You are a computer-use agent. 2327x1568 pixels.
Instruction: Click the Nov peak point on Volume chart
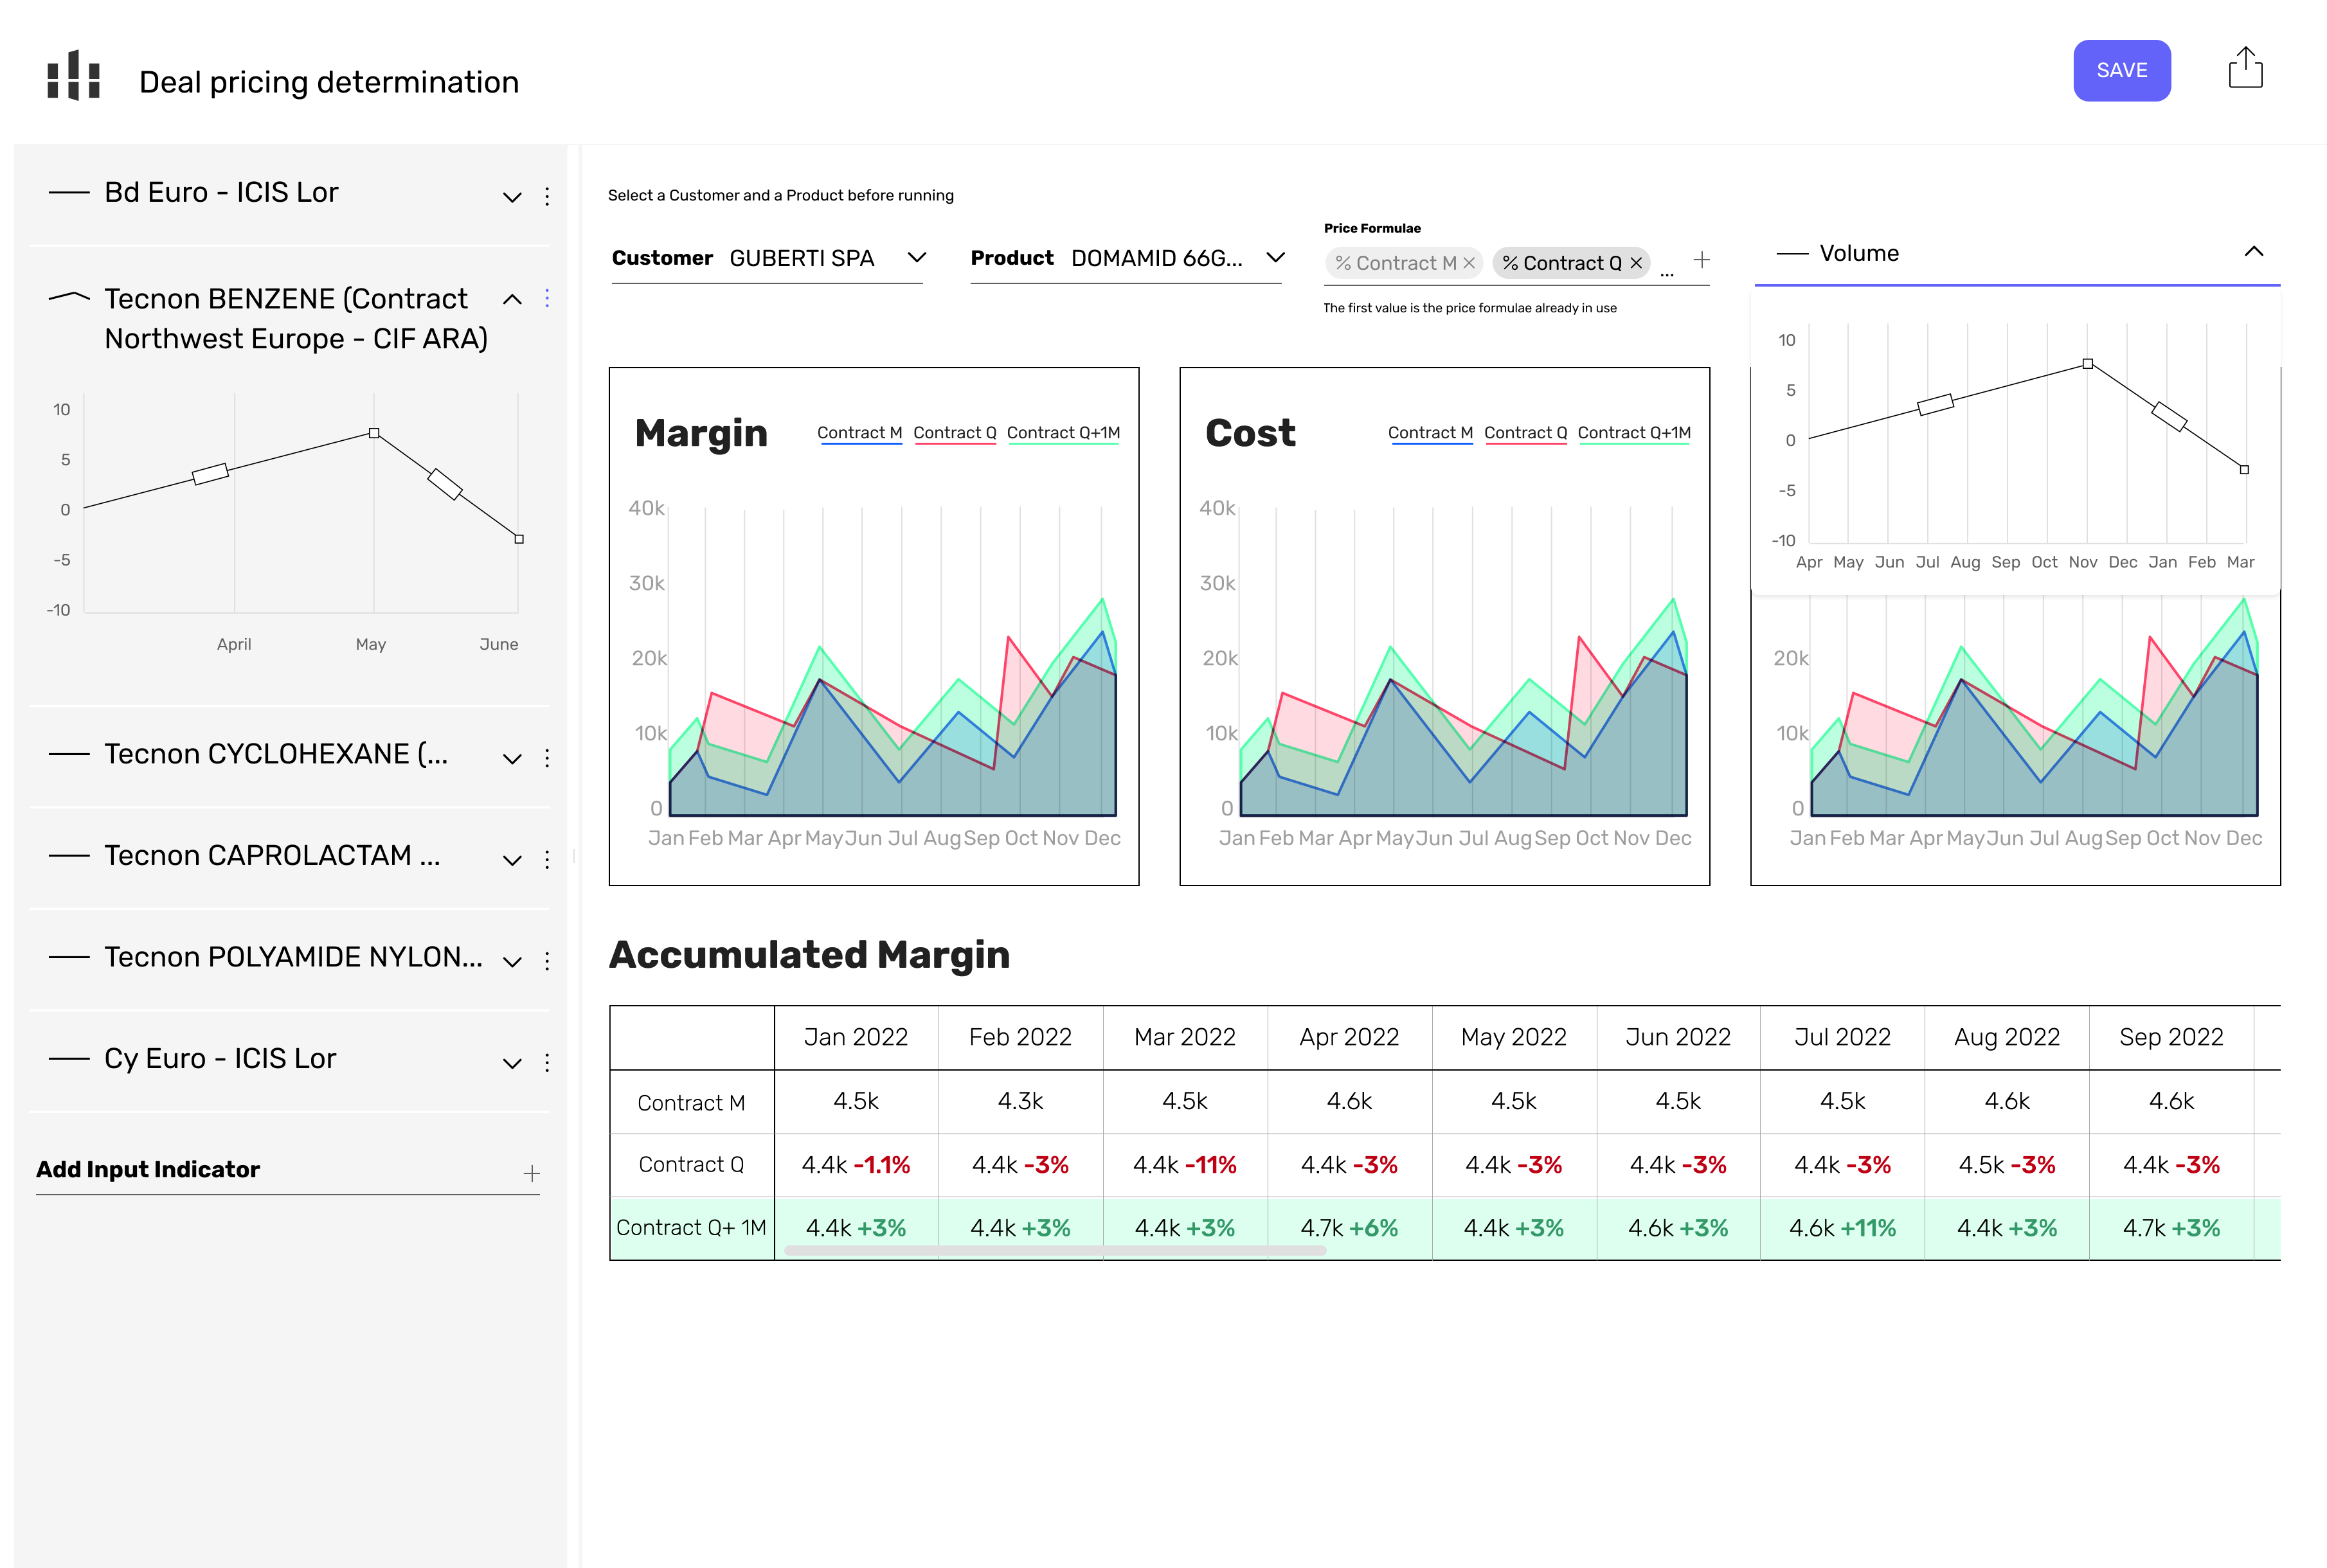pos(2087,364)
